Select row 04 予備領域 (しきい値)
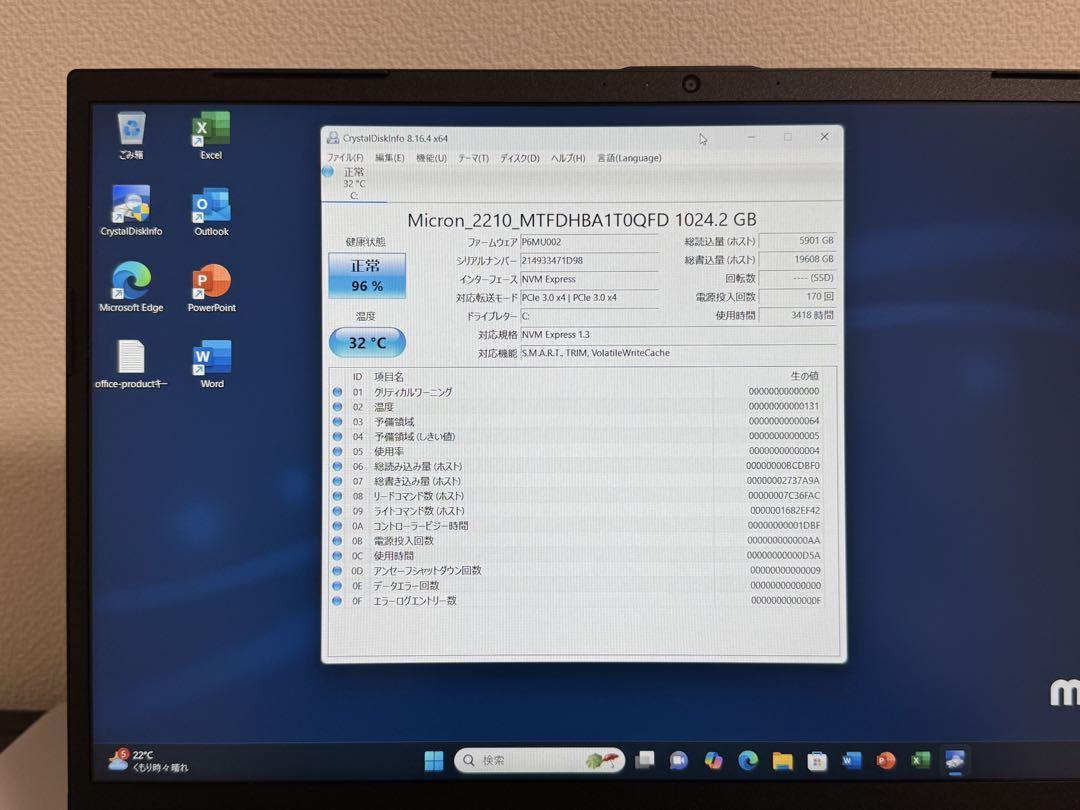1080x810 pixels. coord(577,437)
